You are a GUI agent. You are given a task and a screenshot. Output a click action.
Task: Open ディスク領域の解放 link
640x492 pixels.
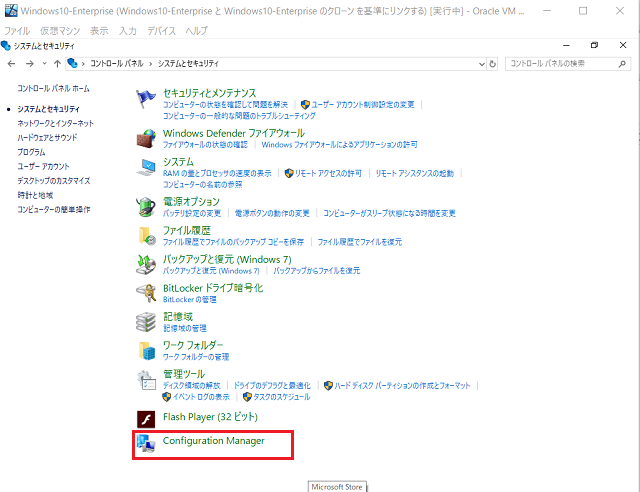click(191, 385)
